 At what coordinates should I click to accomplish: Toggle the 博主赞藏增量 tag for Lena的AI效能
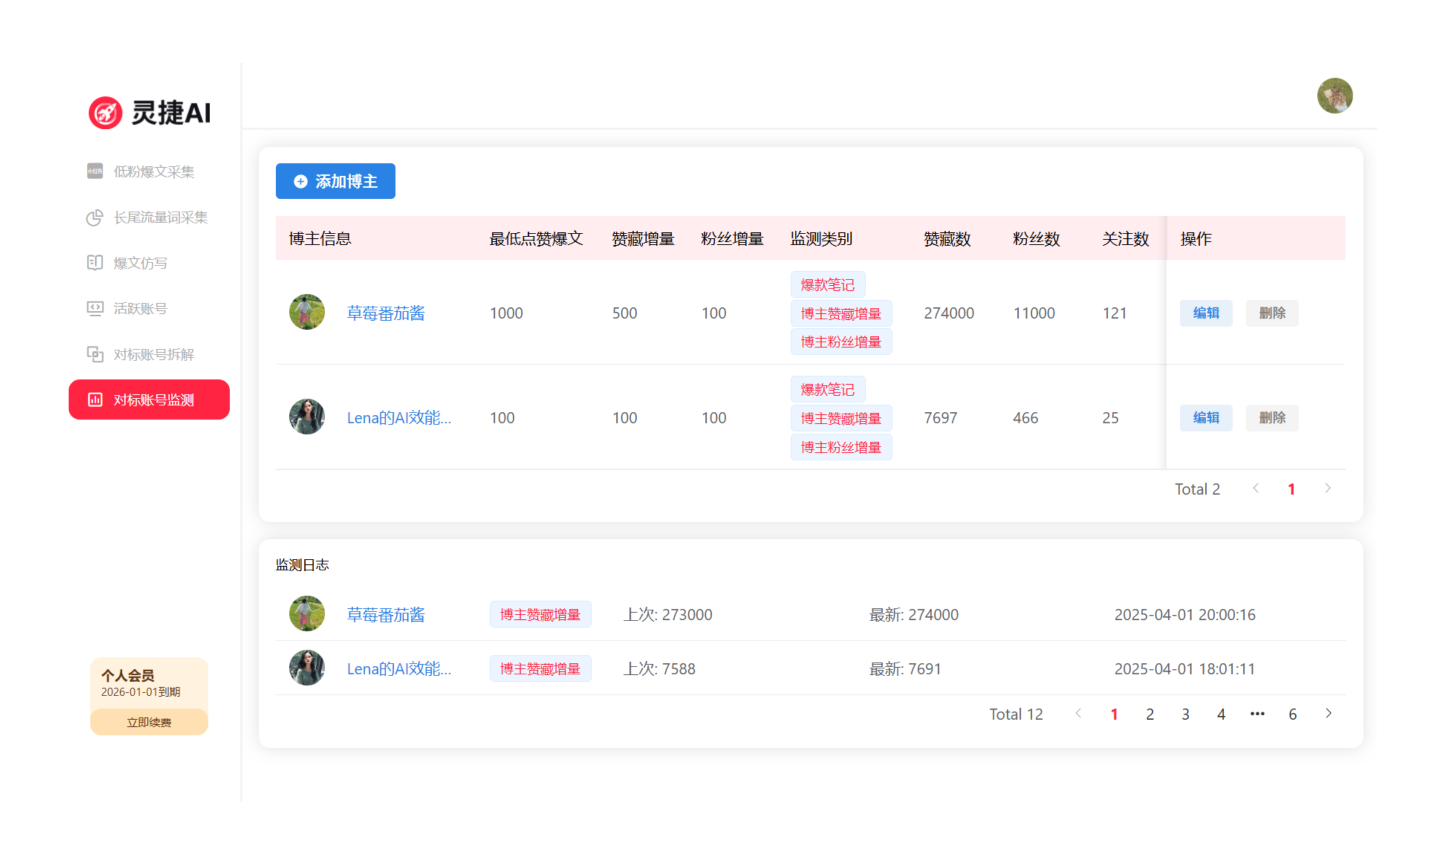click(841, 417)
